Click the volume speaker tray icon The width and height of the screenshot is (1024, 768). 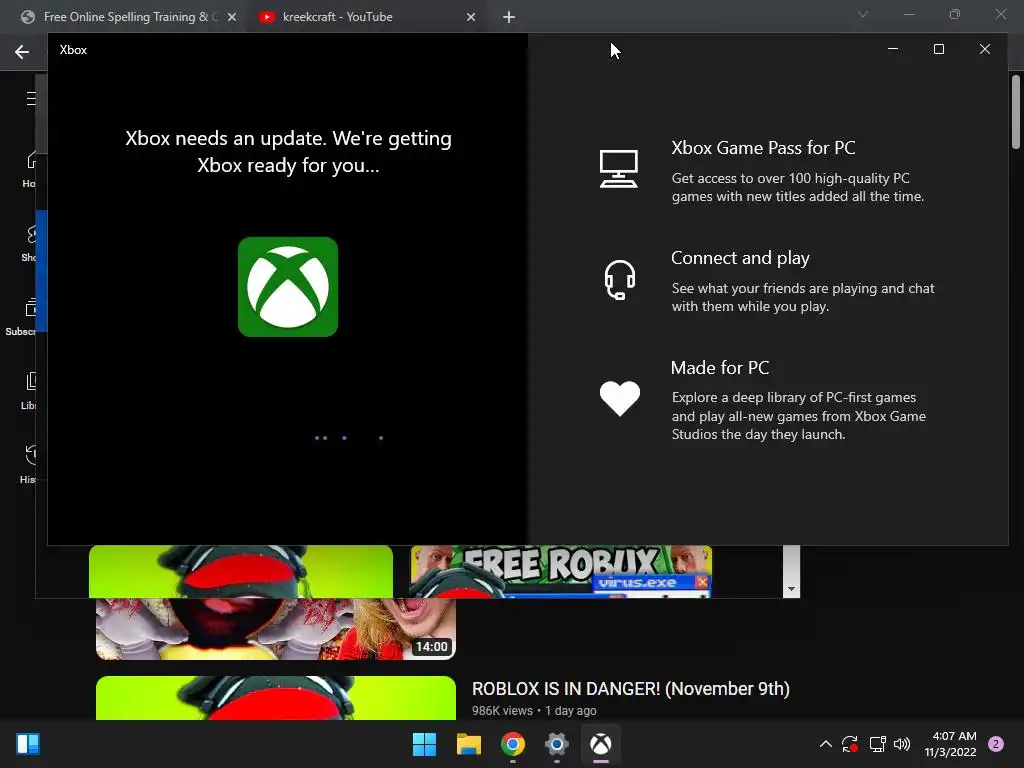coord(902,744)
